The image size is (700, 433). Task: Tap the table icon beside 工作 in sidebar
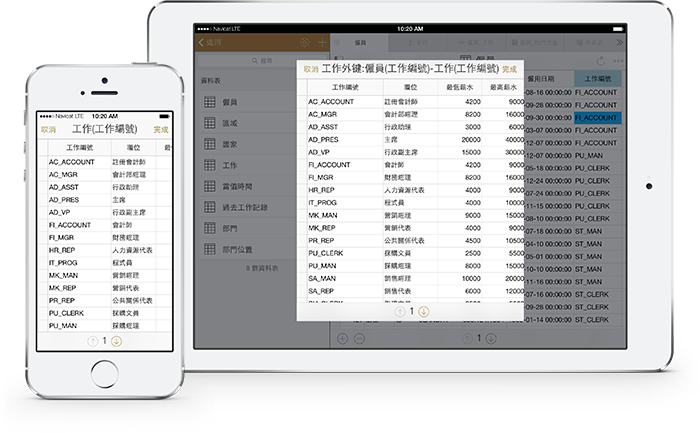(210, 165)
